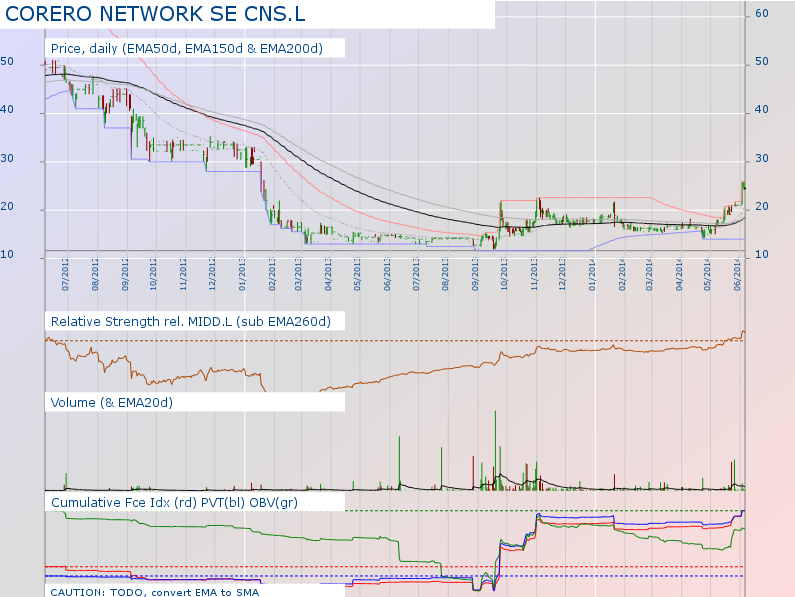Screen dimensions: 795x597
Task: Click the right-axis price value 60
Action: pyautogui.click(x=762, y=14)
